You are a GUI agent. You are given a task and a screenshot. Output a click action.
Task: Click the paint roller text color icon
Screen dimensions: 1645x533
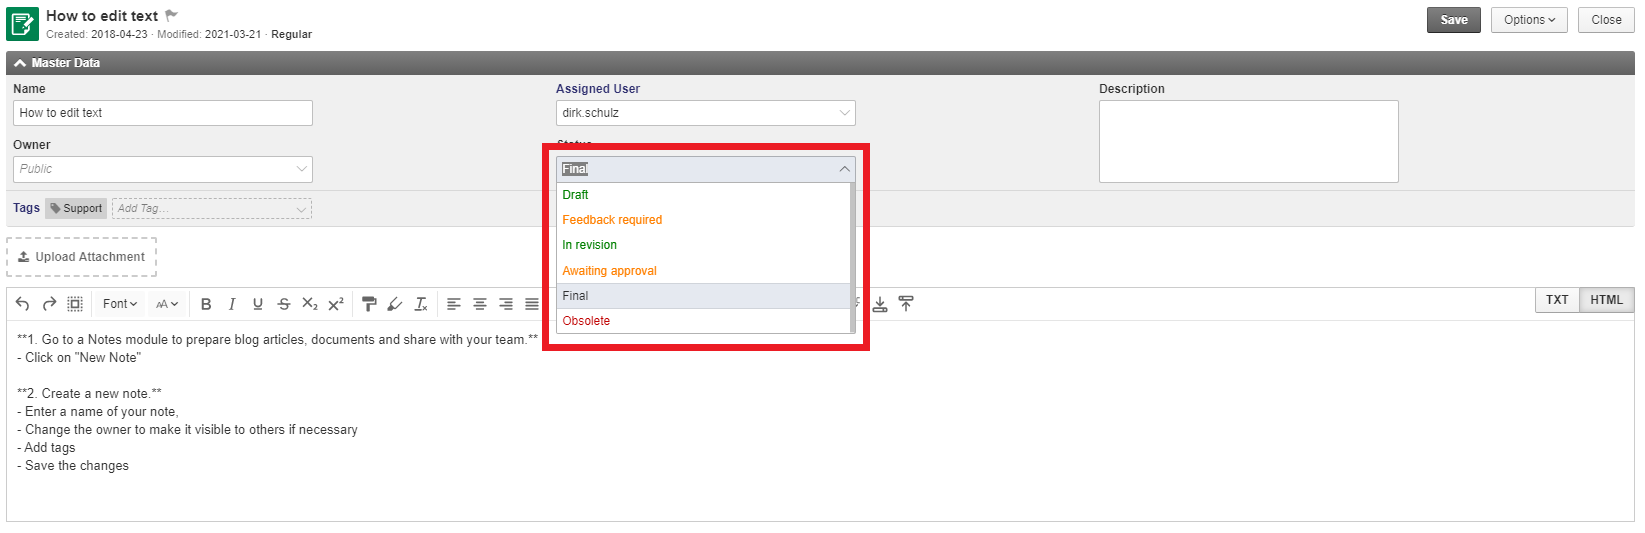(x=369, y=304)
